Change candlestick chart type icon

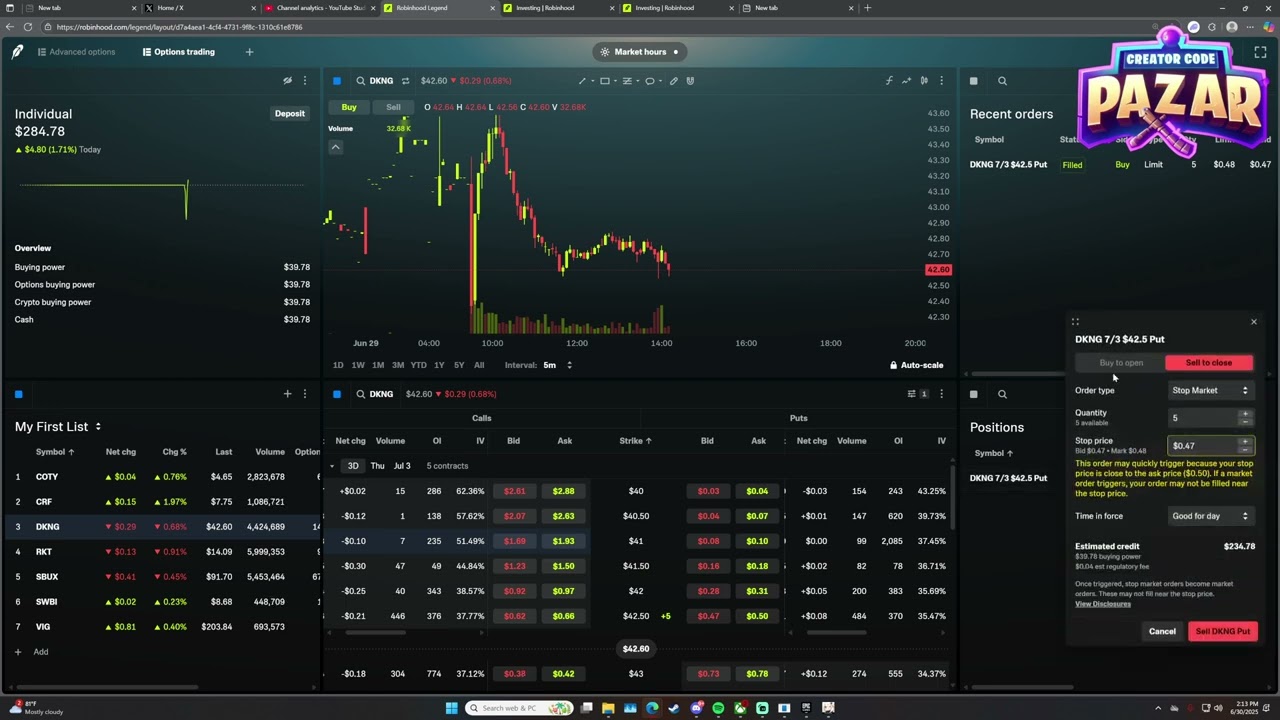click(x=924, y=81)
